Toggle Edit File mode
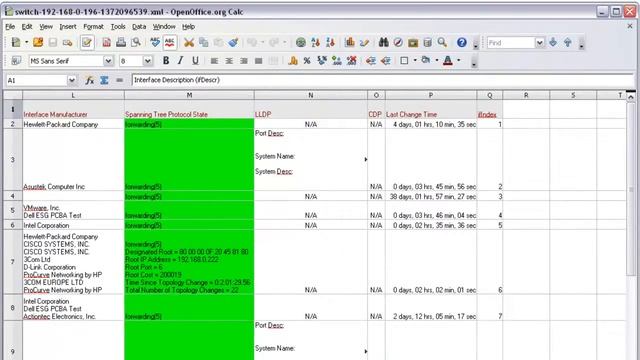Screen dimensions: 640x360 pos(87,42)
